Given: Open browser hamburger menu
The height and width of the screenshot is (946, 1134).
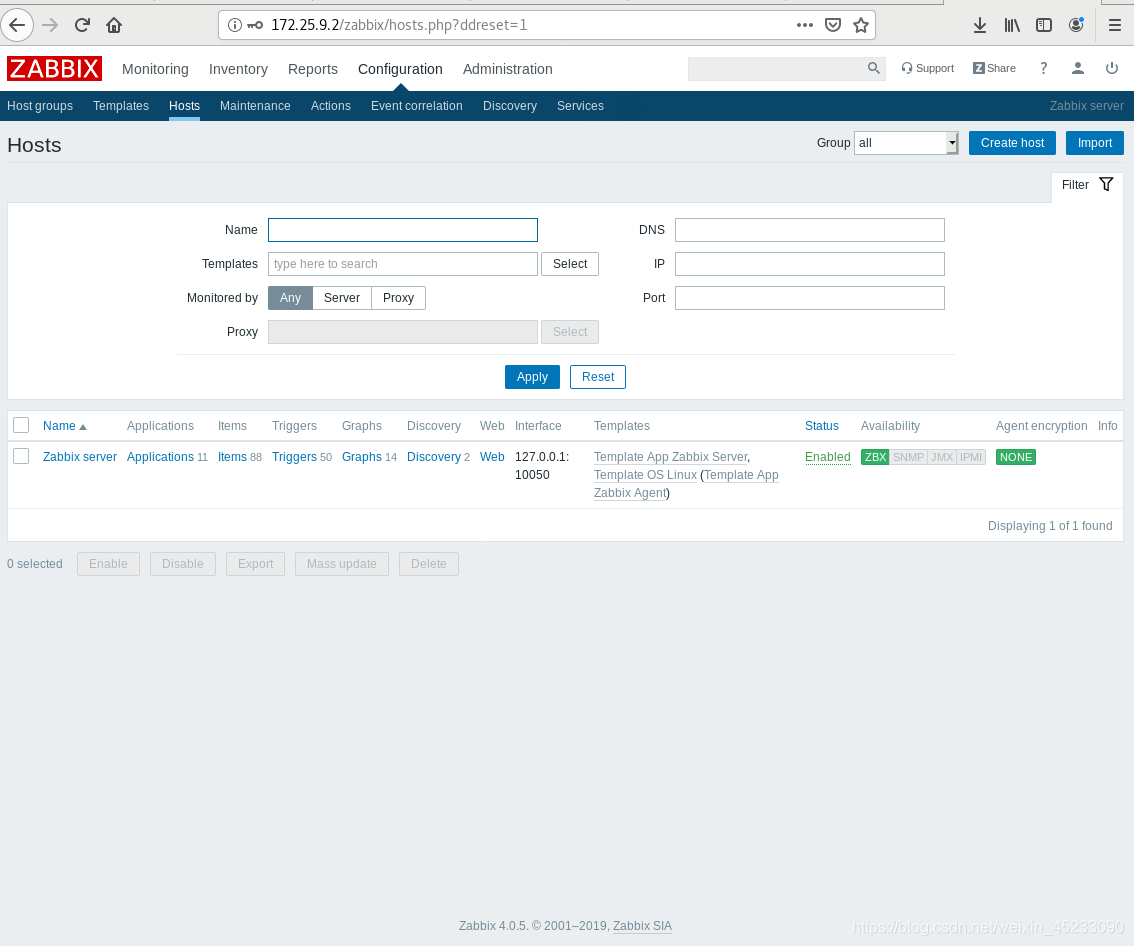Looking at the screenshot, I should point(1114,25).
